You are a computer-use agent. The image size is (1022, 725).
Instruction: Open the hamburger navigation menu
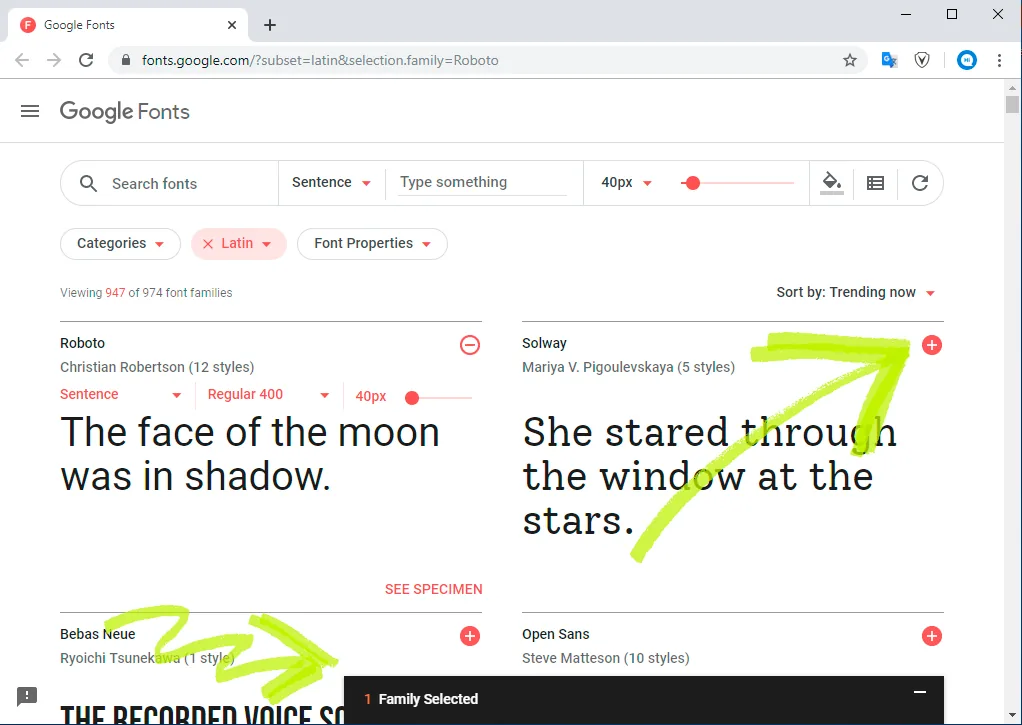pyautogui.click(x=30, y=111)
